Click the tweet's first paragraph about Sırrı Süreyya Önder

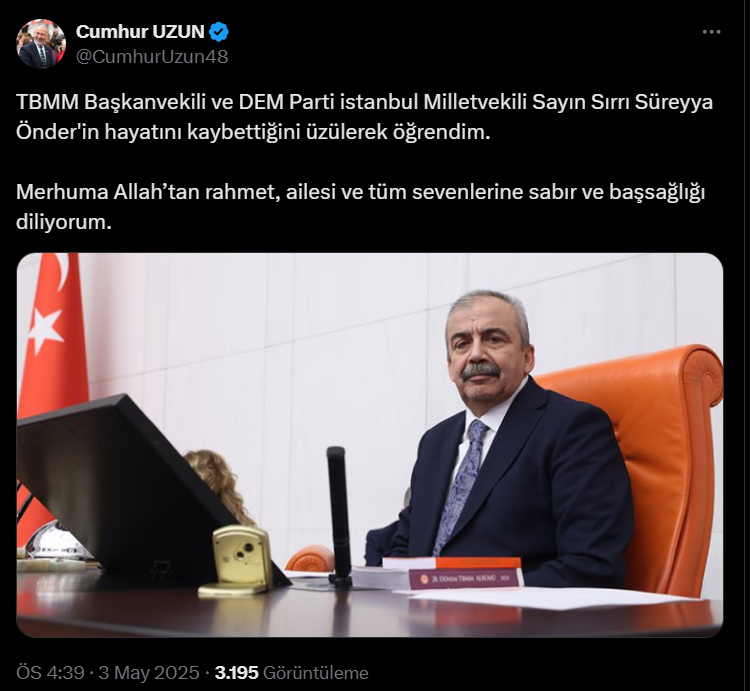pos(364,117)
